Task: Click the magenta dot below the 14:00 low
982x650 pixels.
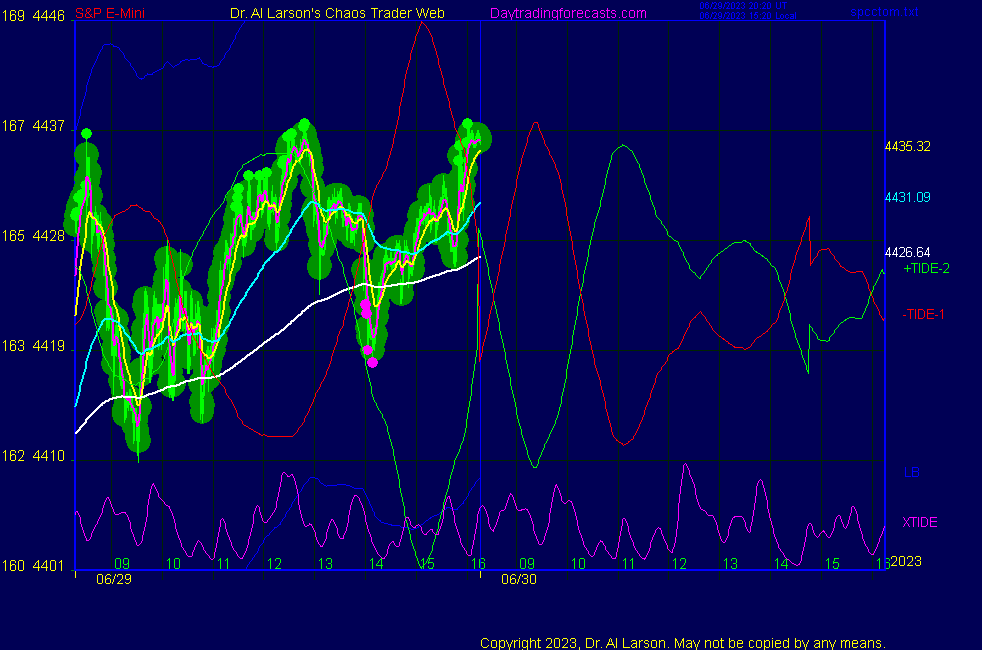Action: click(373, 362)
